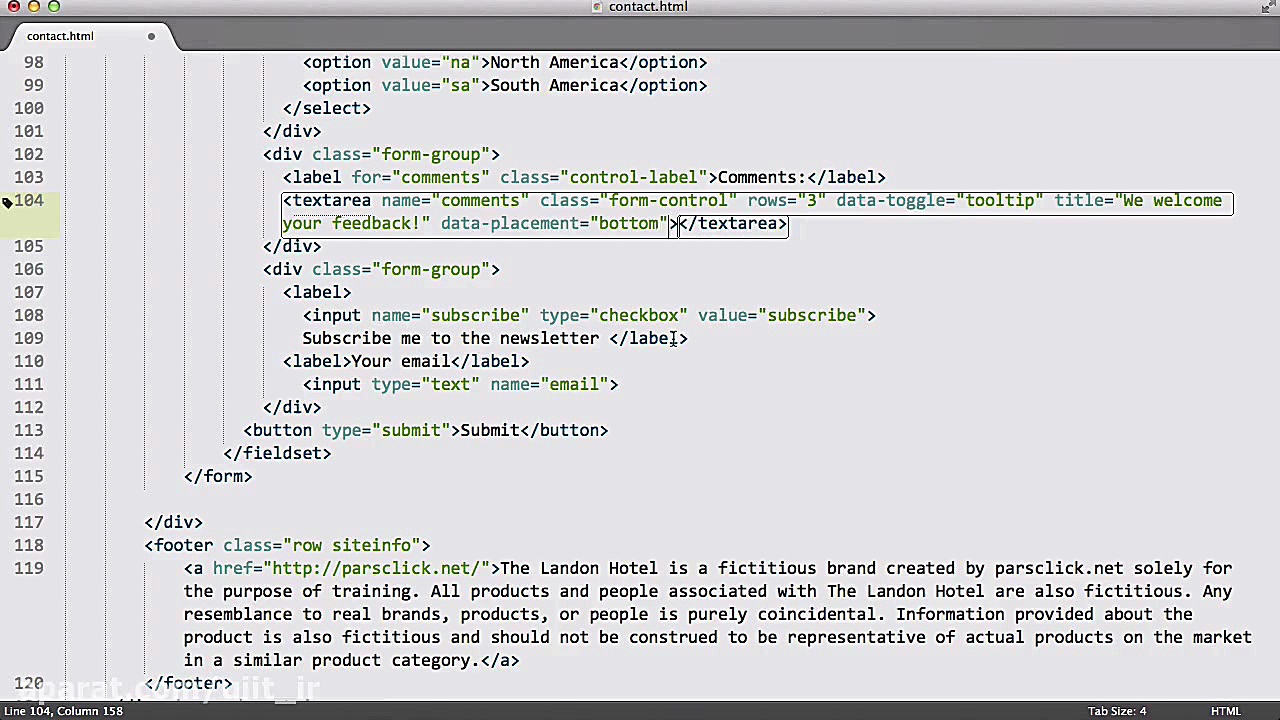Click the "Comments:" label text

click(x=762, y=177)
